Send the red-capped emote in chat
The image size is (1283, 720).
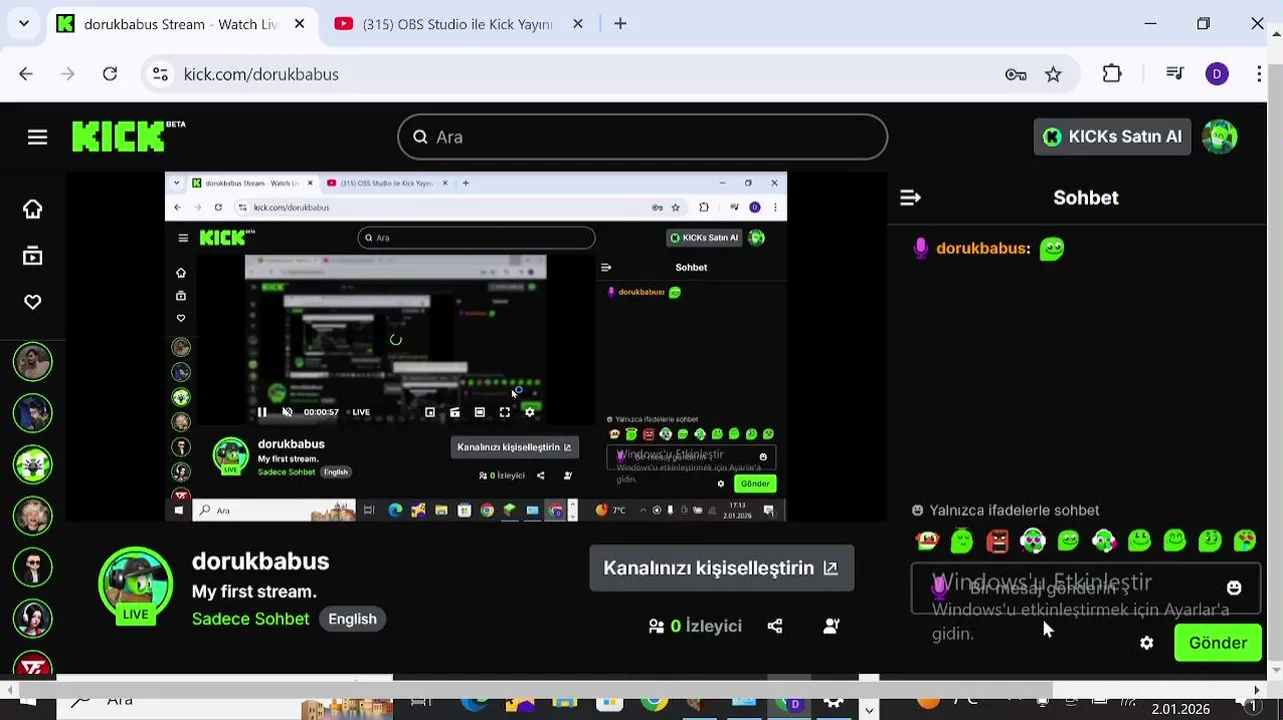927,541
